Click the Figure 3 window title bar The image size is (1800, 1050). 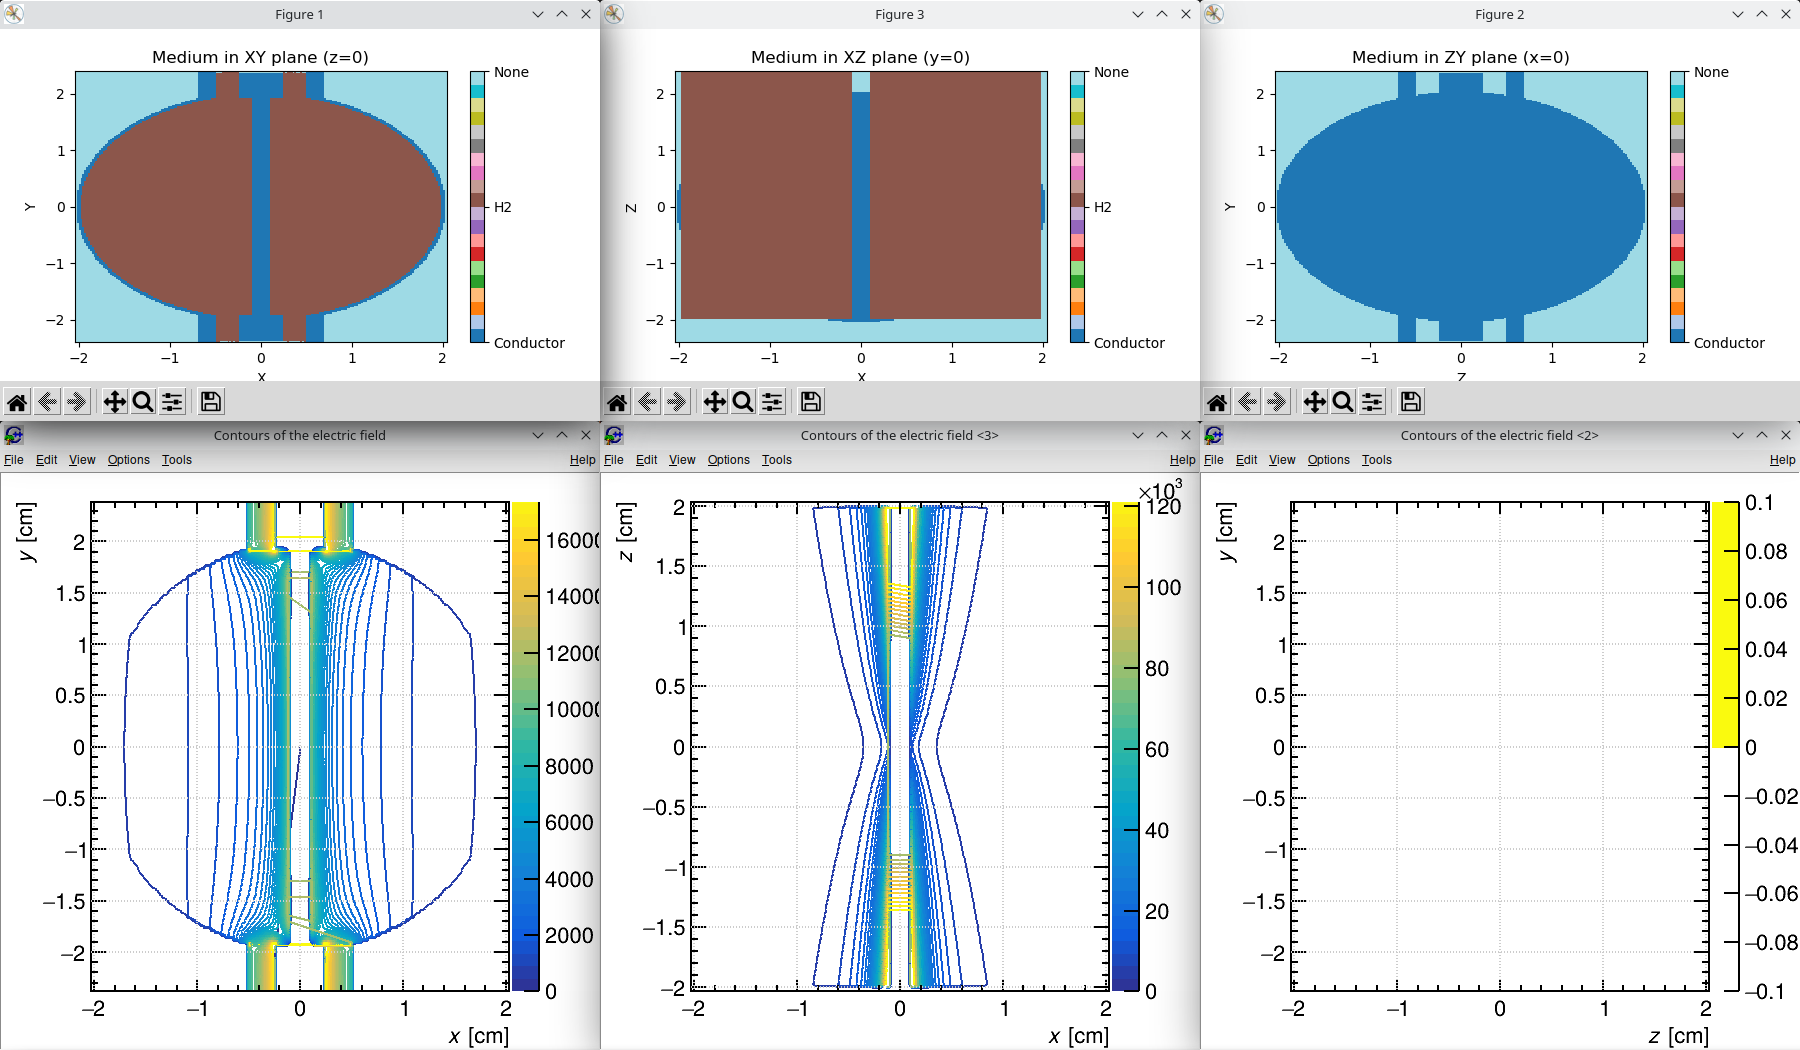click(x=899, y=14)
